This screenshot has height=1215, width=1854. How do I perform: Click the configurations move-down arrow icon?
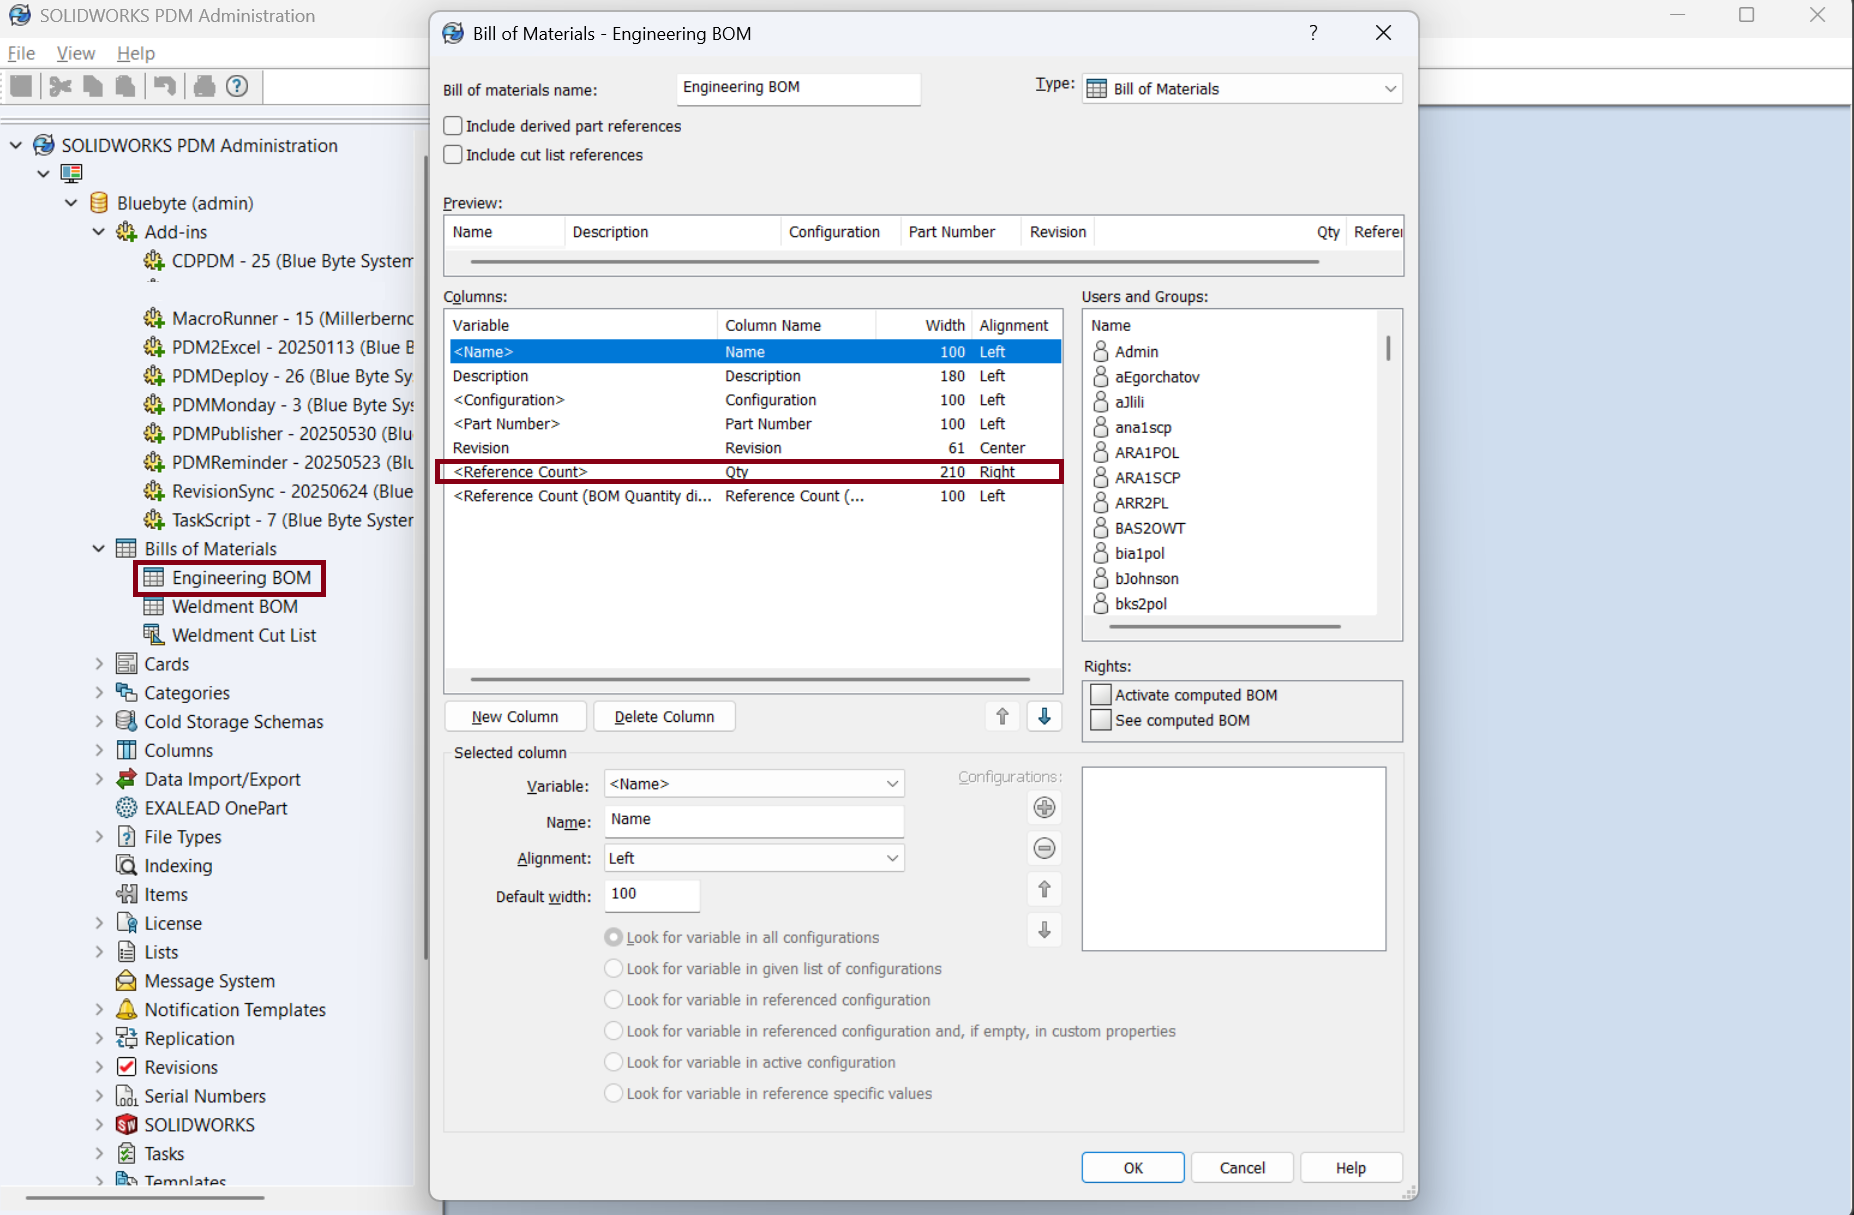(1044, 930)
